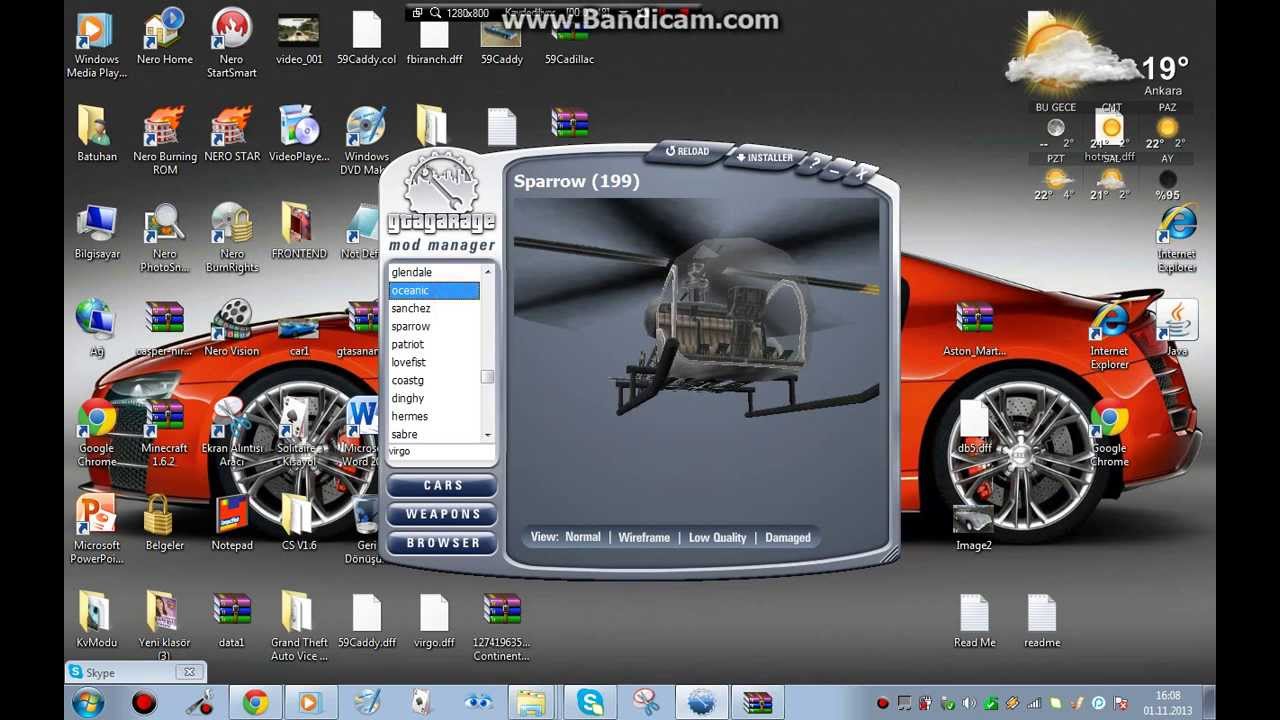The width and height of the screenshot is (1280, 720).
Task: Open the INSTALLER button
Action: [765, 158]
